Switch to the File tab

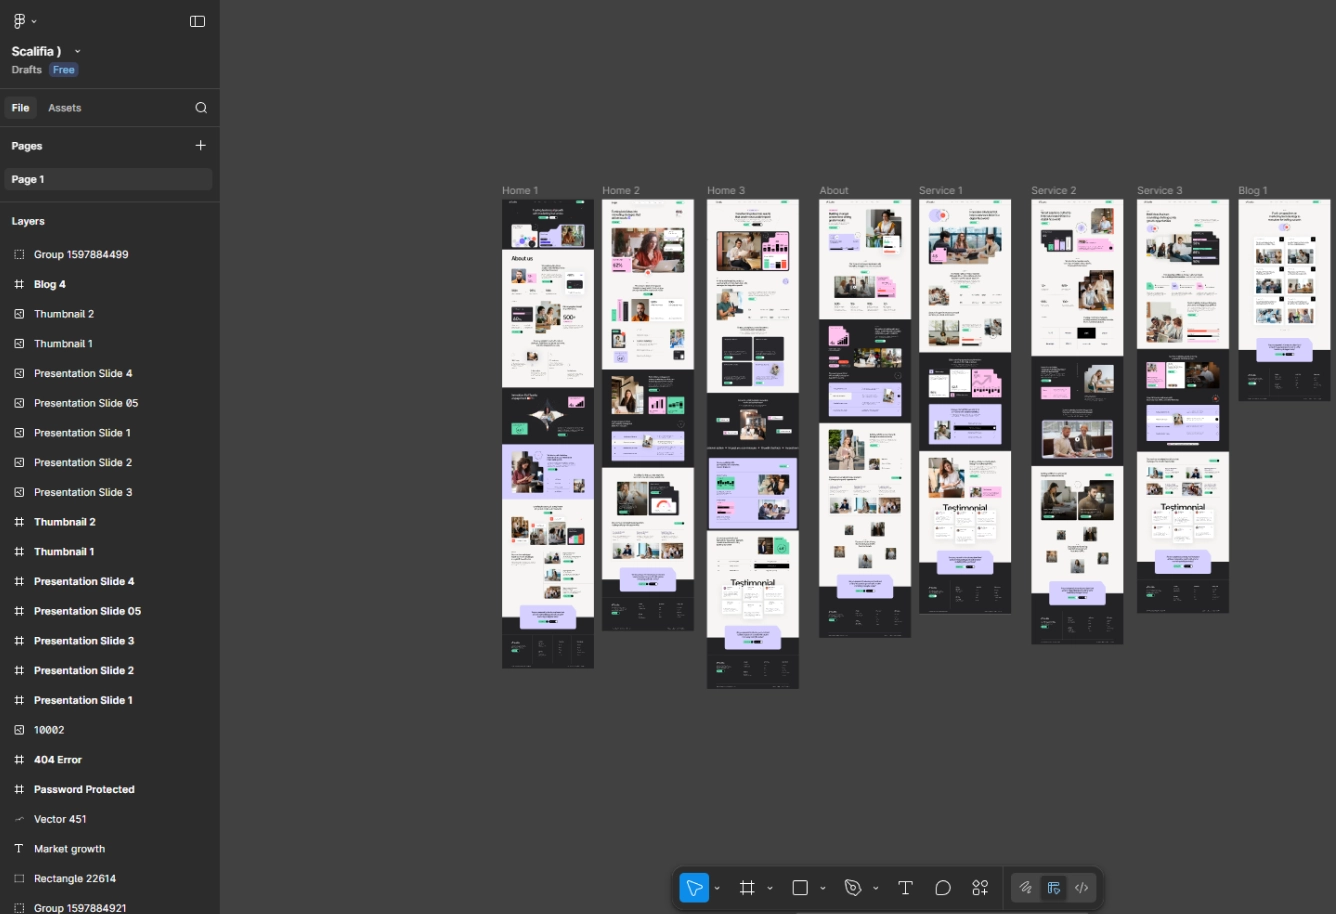21,108
